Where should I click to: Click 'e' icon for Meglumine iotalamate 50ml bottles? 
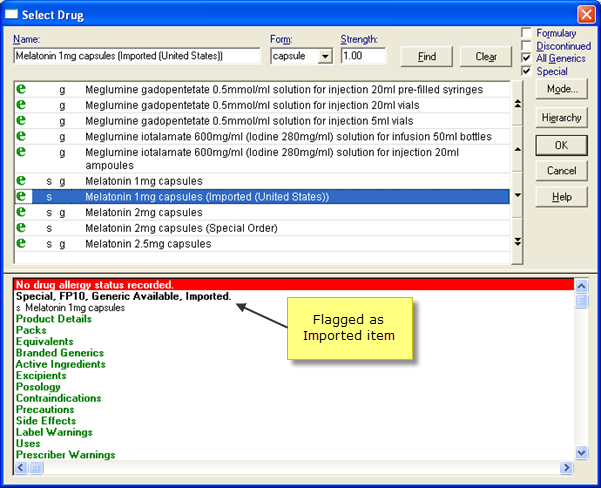pyautogui.click(x=21, y=135)
